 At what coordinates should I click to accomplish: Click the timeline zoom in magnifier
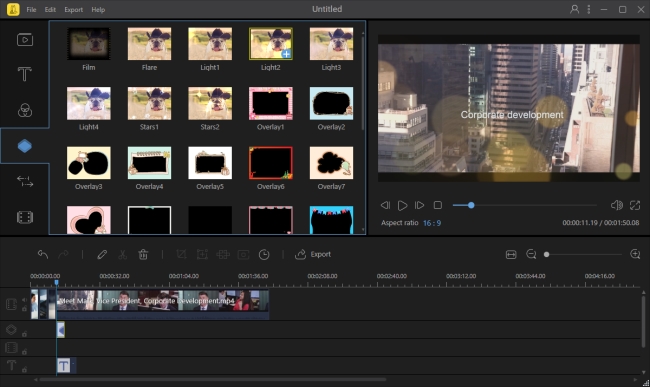coord(635,254)
